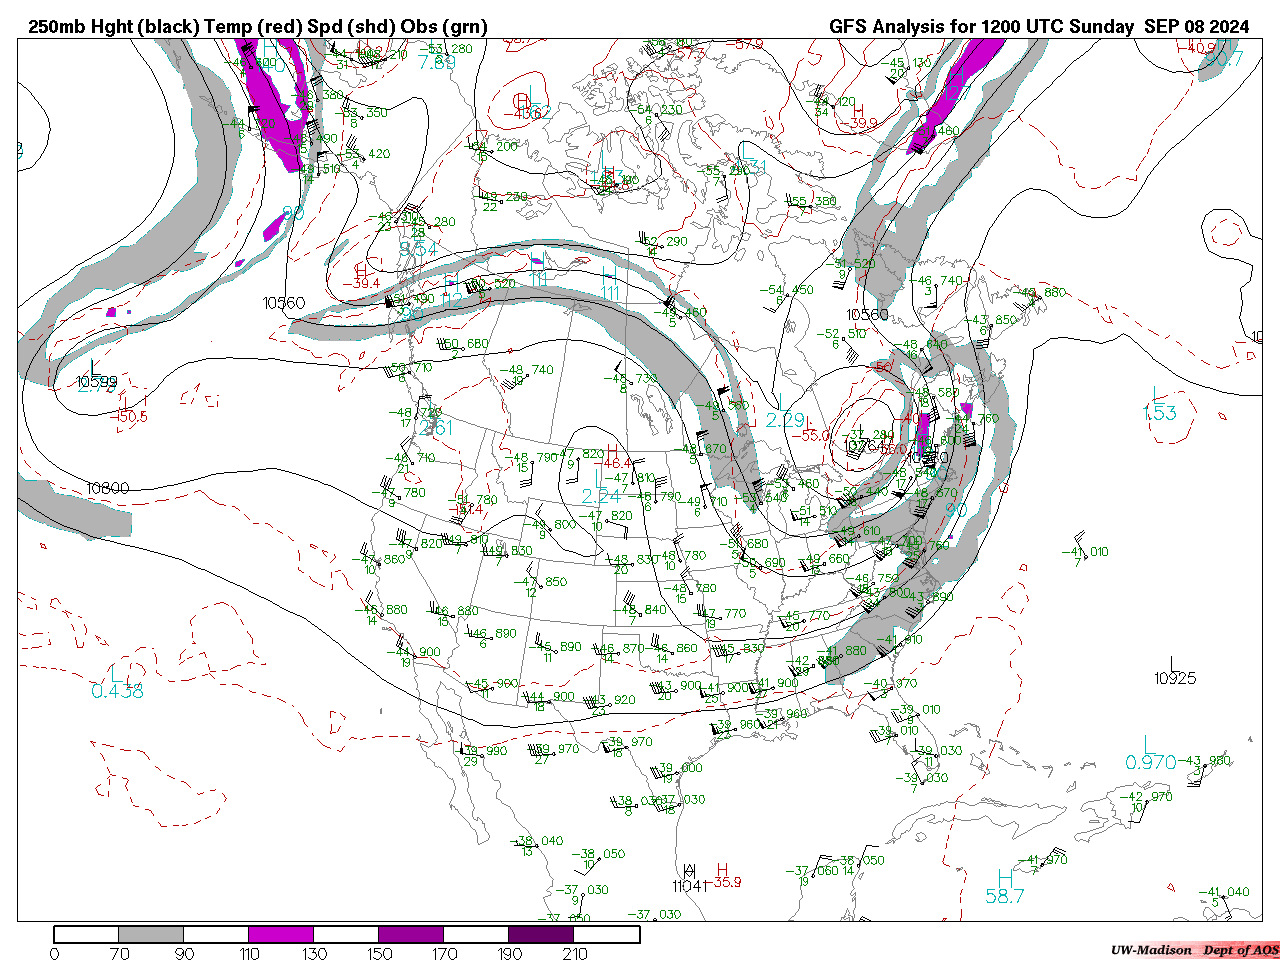
Task: Click the "10599" height label
Action: pyautogui.click(x=96, y=381)
